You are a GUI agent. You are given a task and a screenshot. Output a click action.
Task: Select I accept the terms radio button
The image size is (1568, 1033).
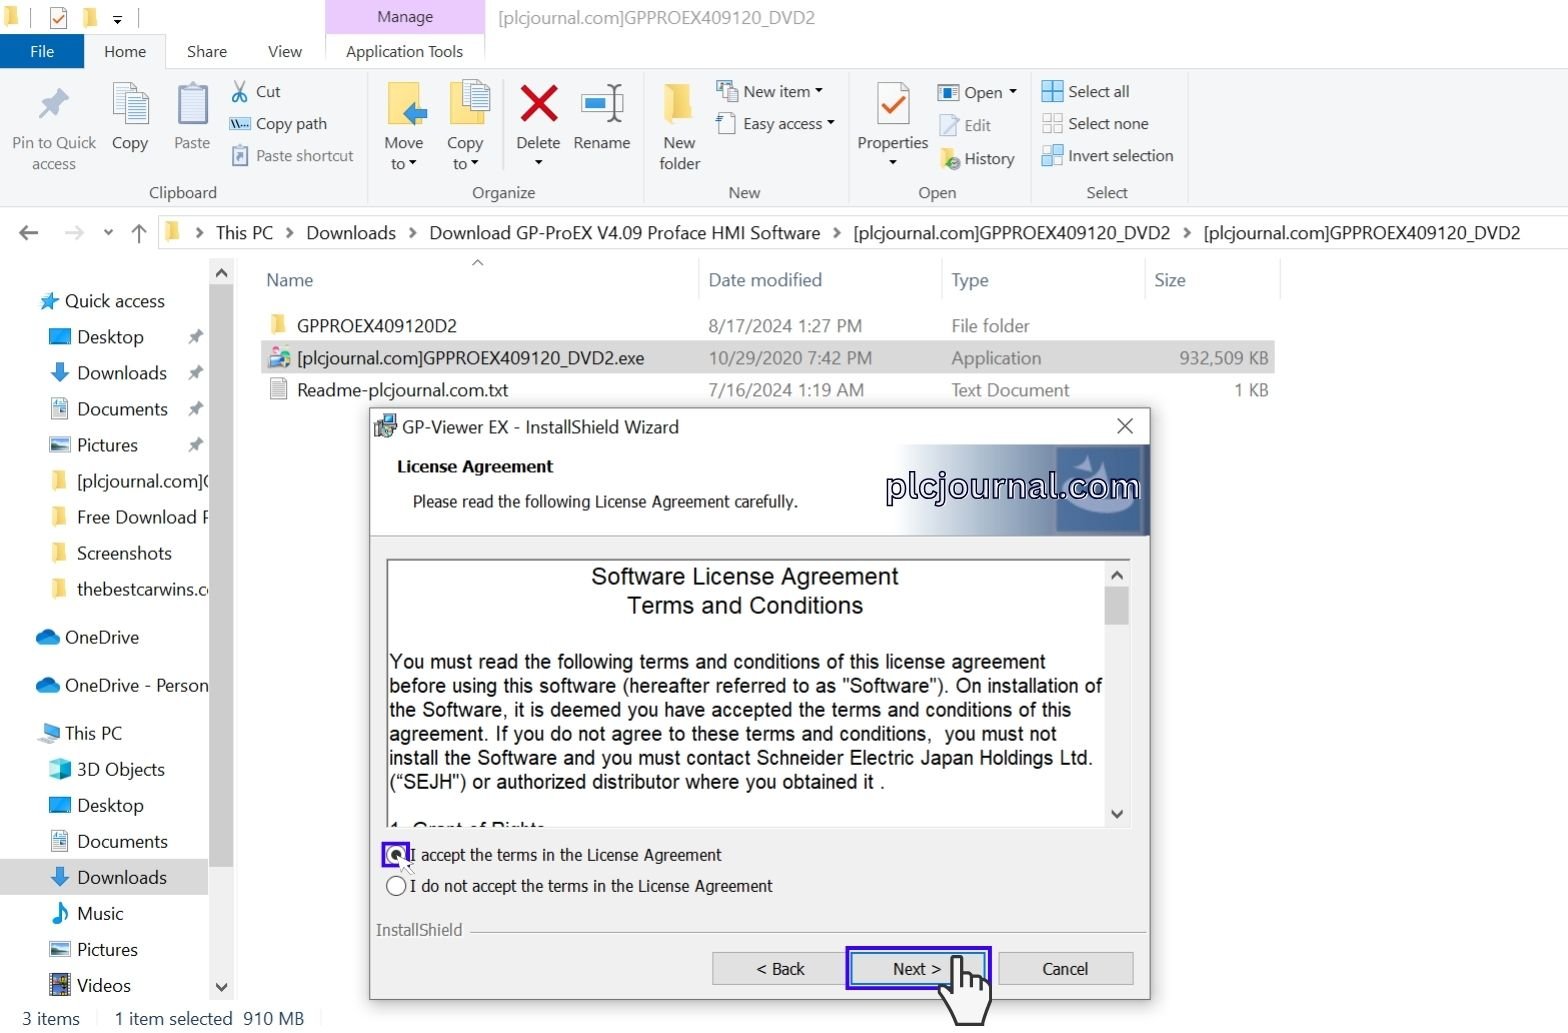pyautogui.click(x=396, y=855)
